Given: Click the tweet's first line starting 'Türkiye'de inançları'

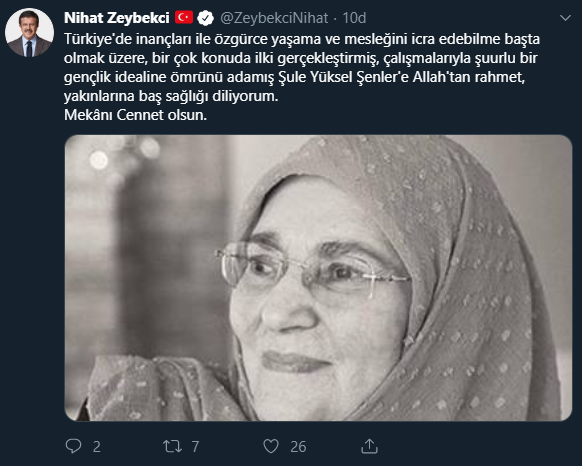Looking at the screenshot, I should [x=302, y=39].
